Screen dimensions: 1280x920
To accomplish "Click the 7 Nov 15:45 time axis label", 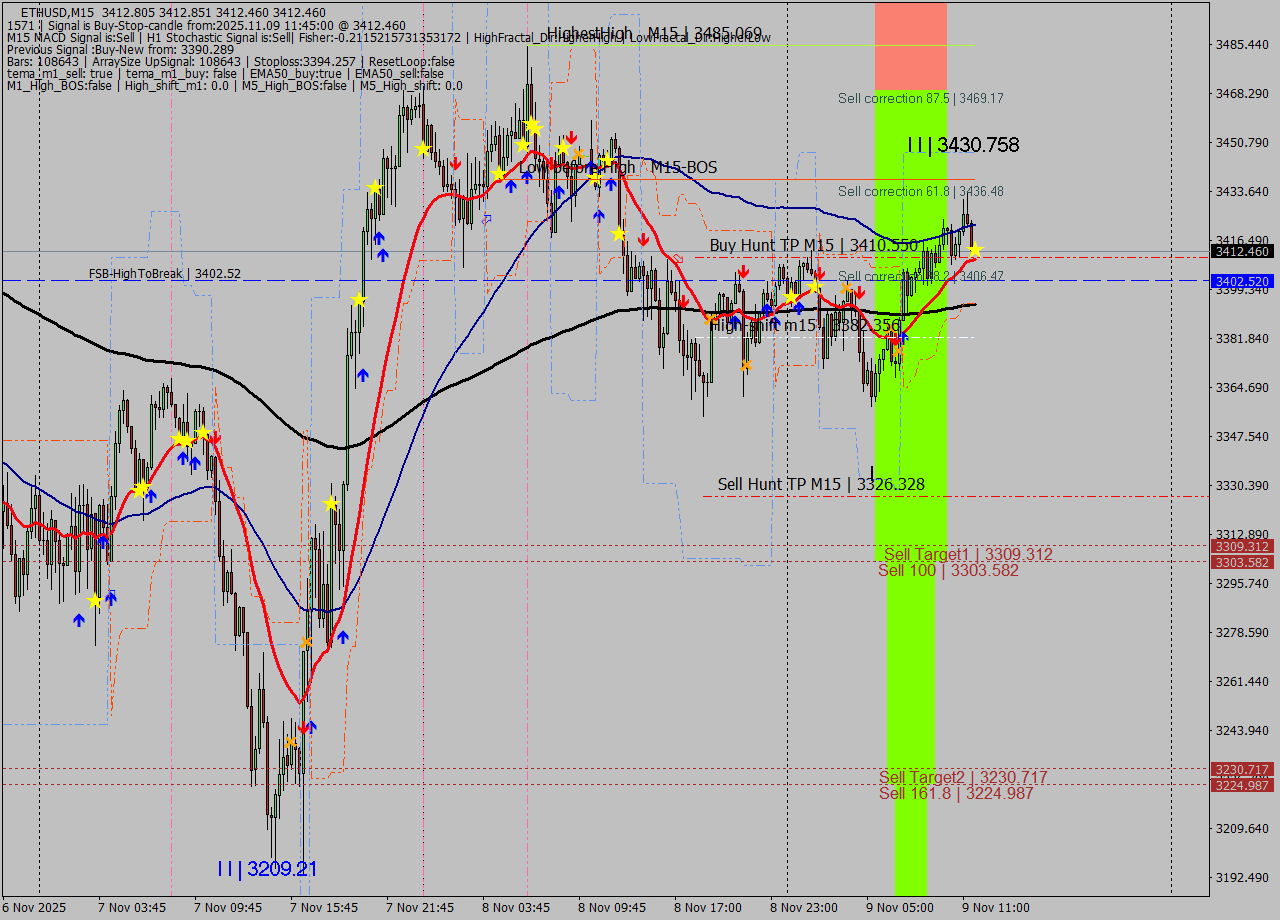I will tap(324, 908).
